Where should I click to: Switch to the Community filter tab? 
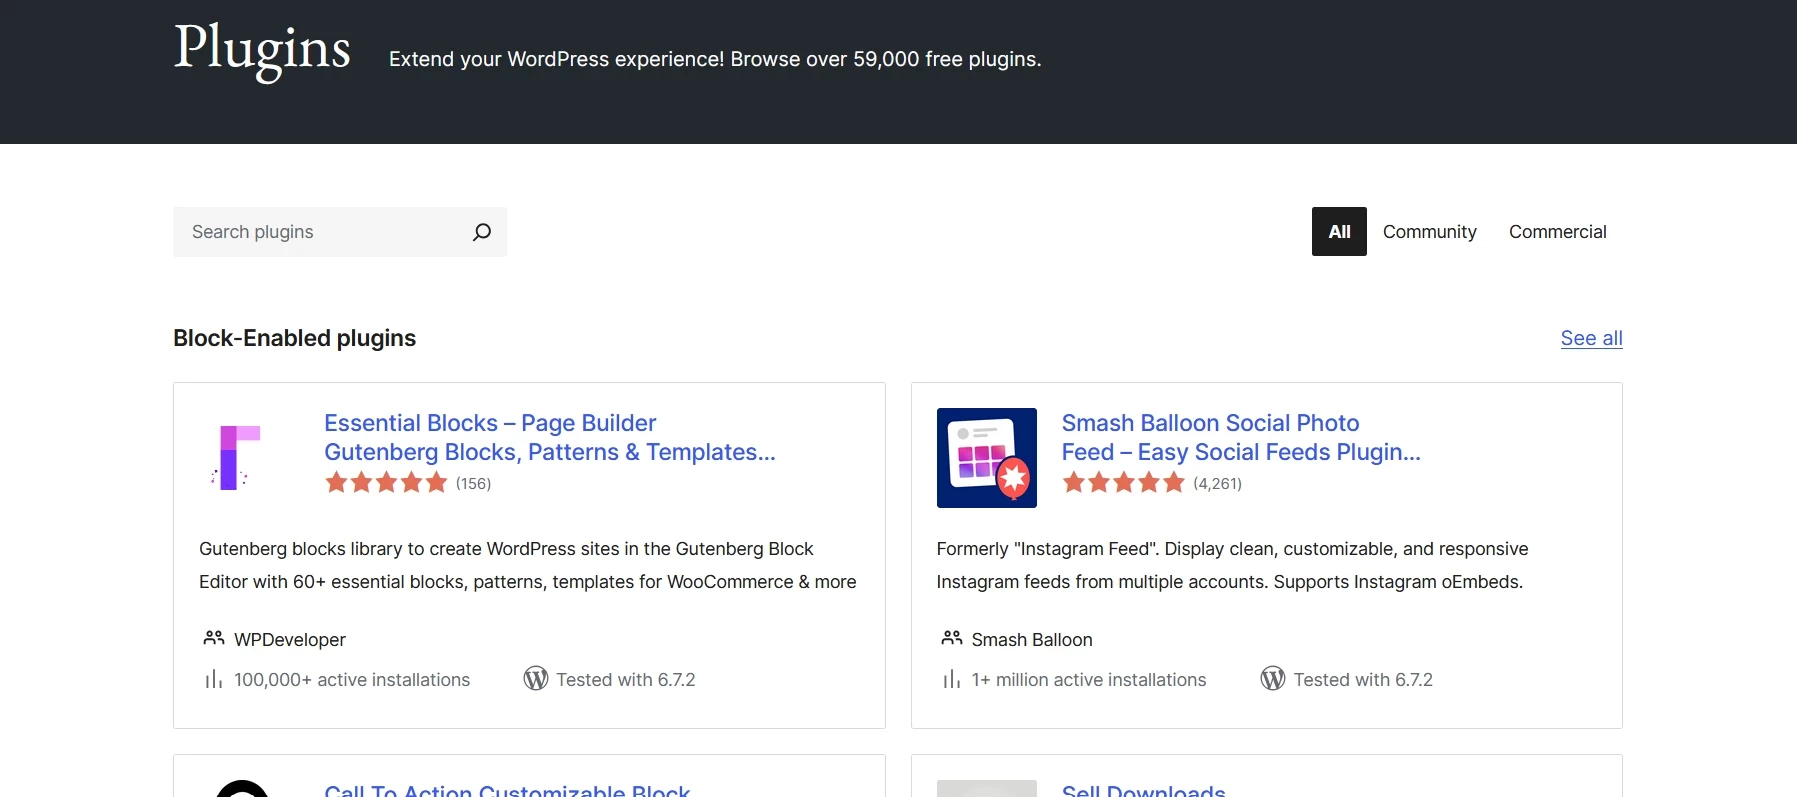click(x=1429, y=232)
